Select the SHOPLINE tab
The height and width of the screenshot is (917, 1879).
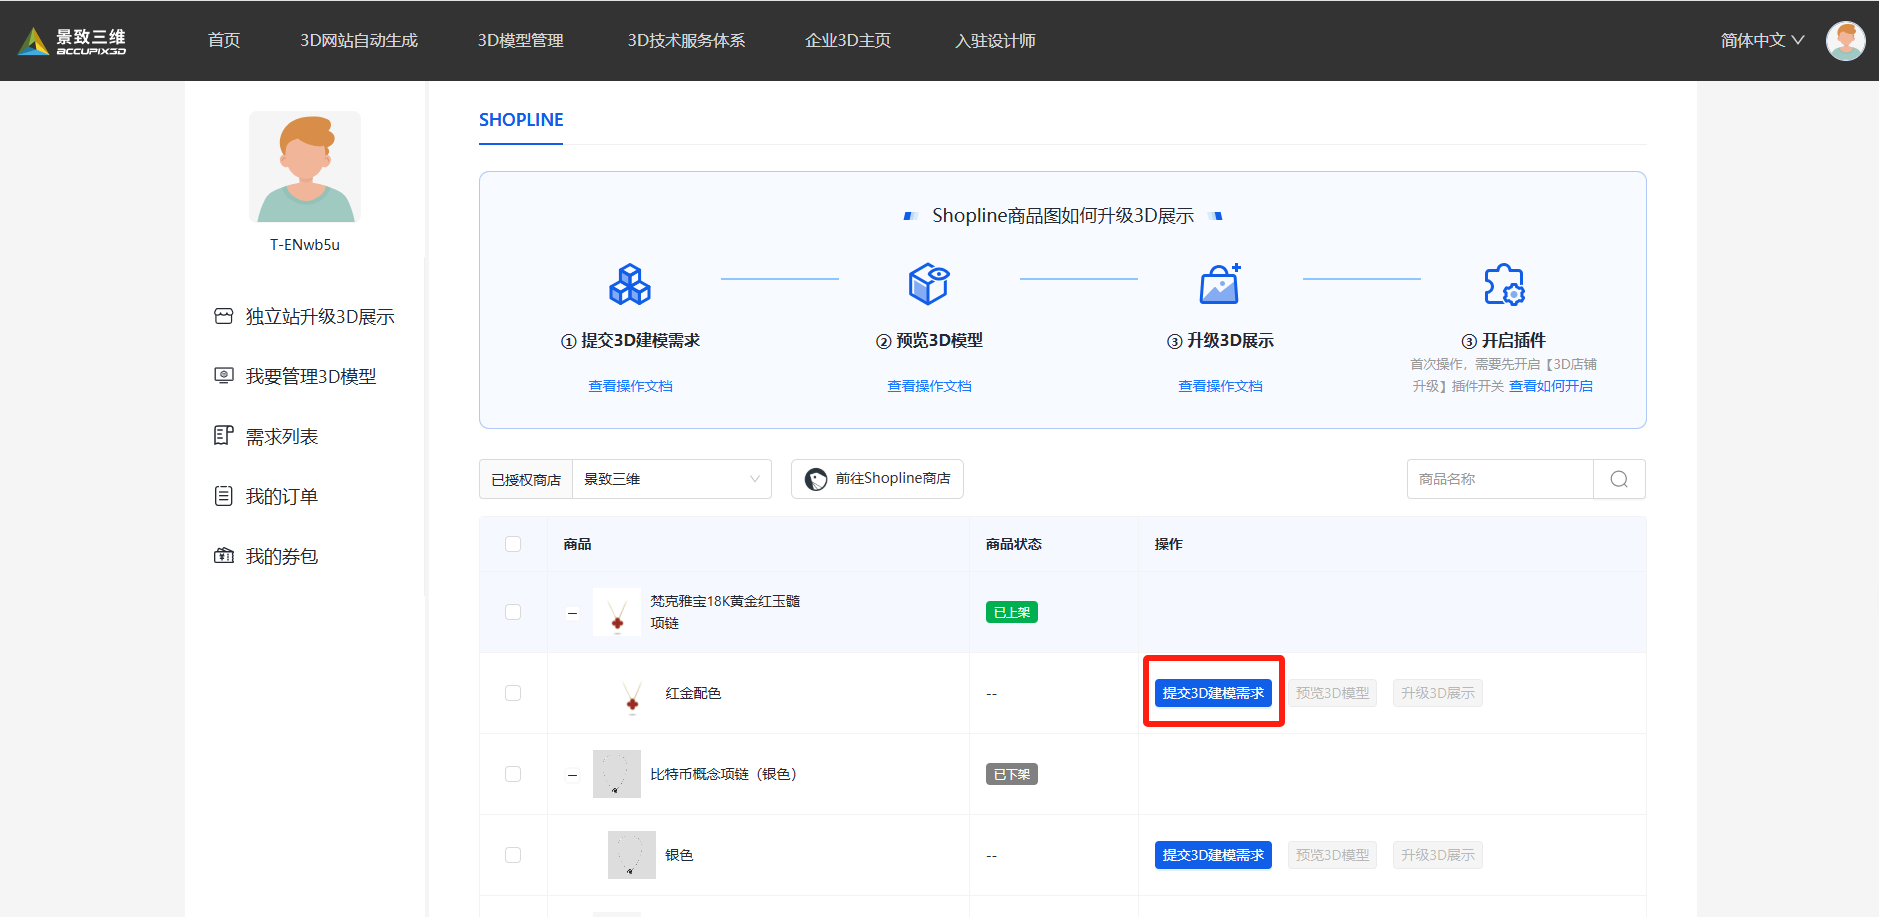point(521,120)
